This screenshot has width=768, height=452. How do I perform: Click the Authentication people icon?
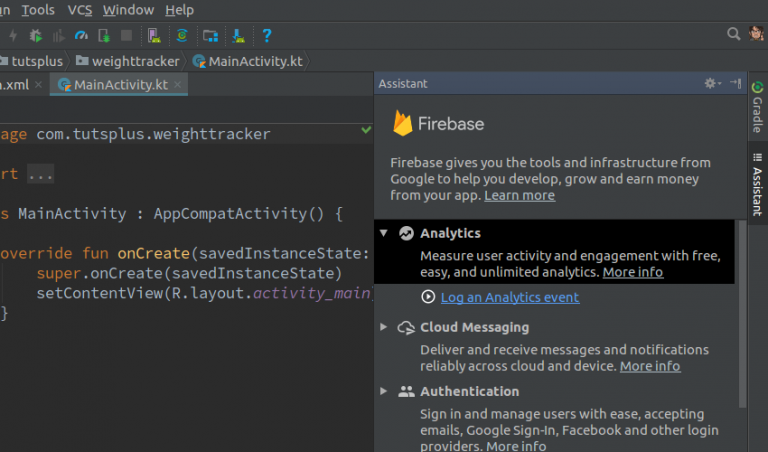click(x=406, y=391)
